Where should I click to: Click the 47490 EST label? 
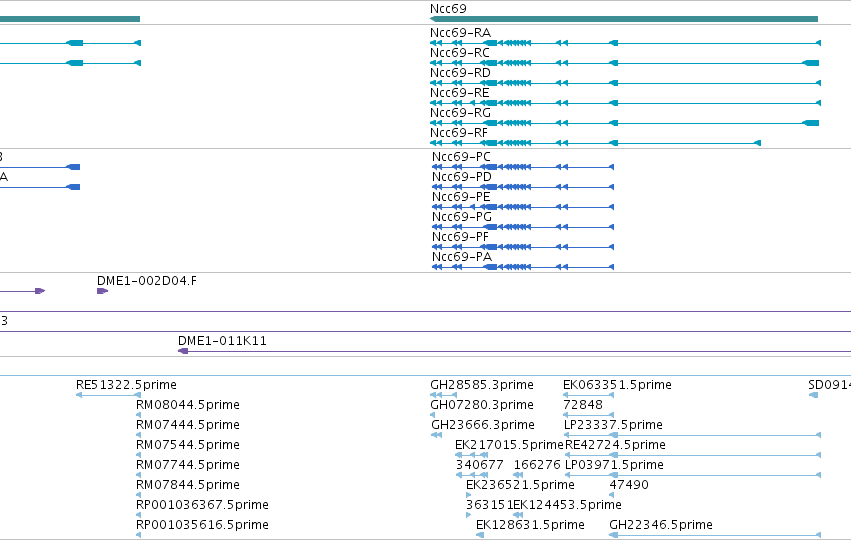(x=628, y=485)
